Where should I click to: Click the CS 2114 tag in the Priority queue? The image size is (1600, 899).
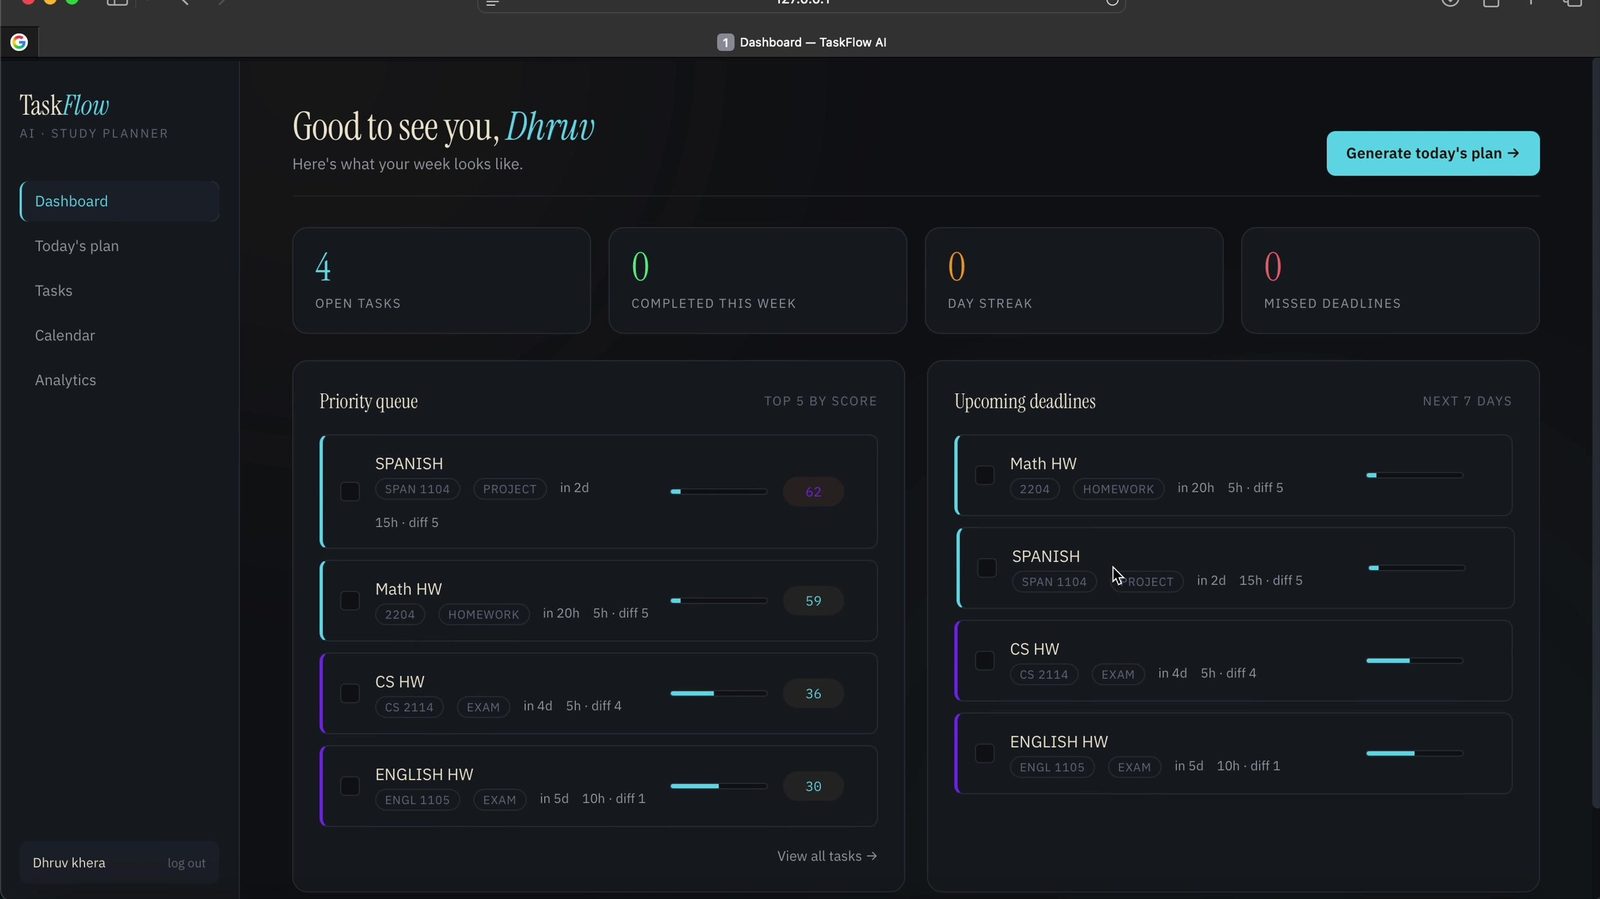(409, 707)
